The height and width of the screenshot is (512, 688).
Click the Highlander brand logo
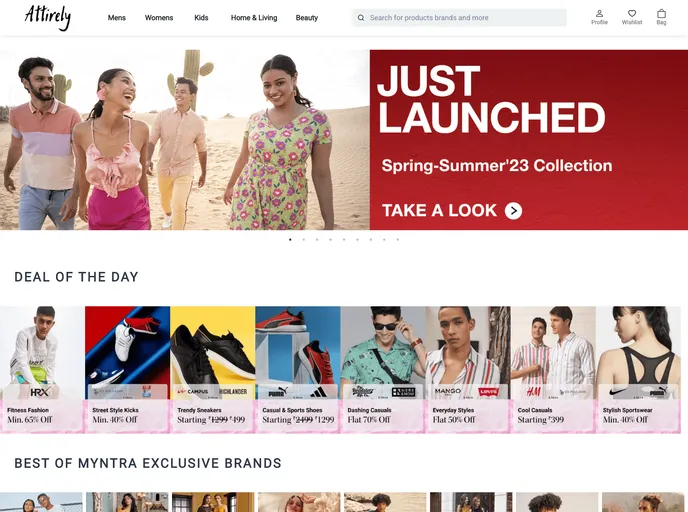(x=233, y=391)
